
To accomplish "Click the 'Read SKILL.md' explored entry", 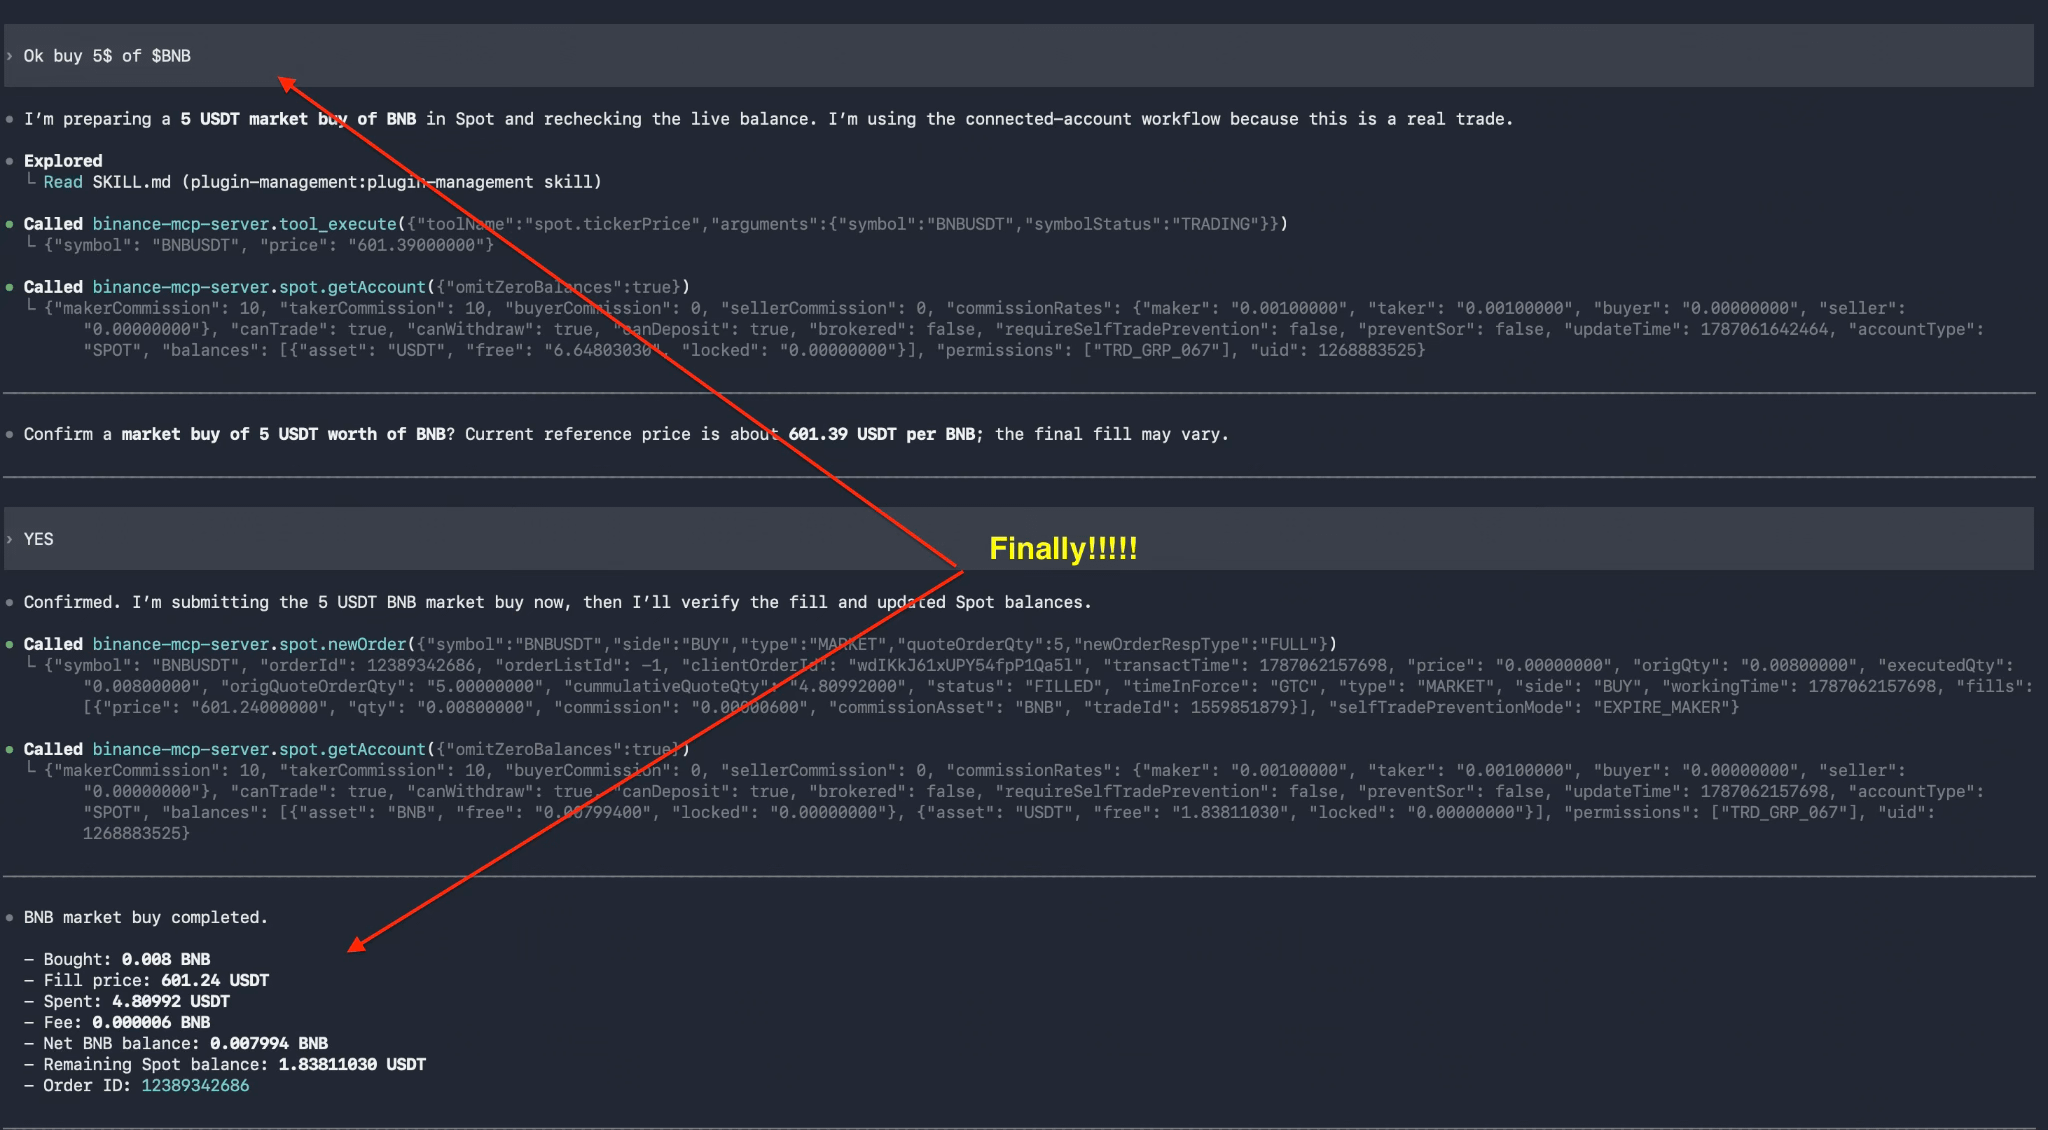I will pos(322,182).
